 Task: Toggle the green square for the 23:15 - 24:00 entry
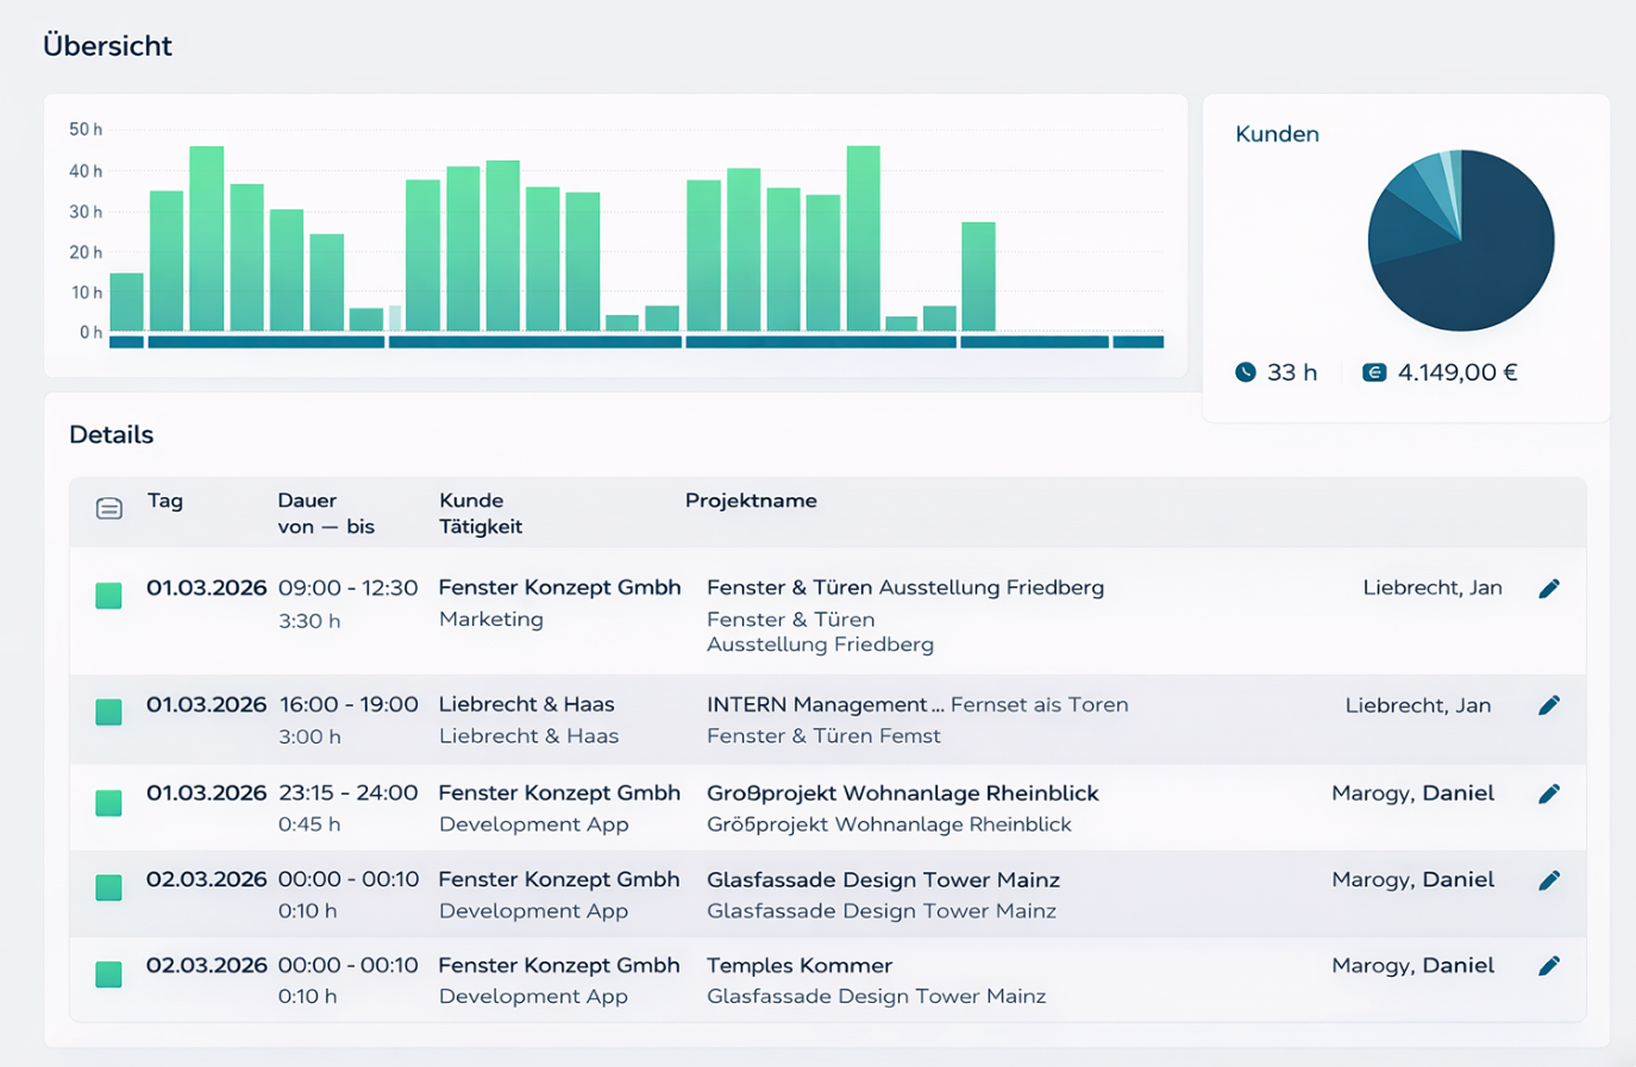pos(109,803)
